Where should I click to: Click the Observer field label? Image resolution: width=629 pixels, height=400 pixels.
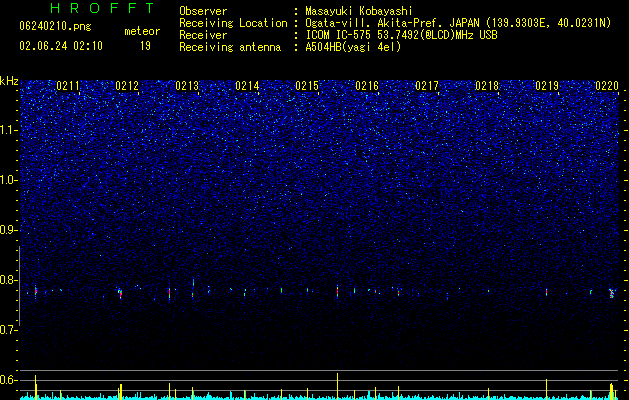pyautogui.click(x=203, y=11)
